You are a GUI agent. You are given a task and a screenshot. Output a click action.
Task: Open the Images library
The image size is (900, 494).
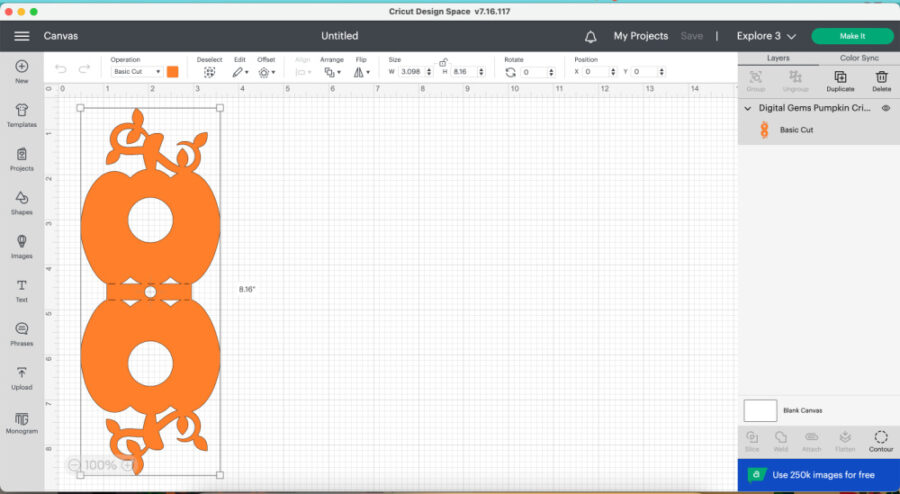(21, 246)
